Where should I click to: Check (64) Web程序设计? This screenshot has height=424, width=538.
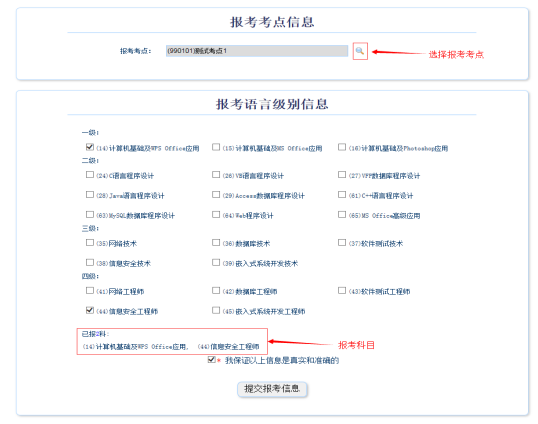[x=216, y=214]
